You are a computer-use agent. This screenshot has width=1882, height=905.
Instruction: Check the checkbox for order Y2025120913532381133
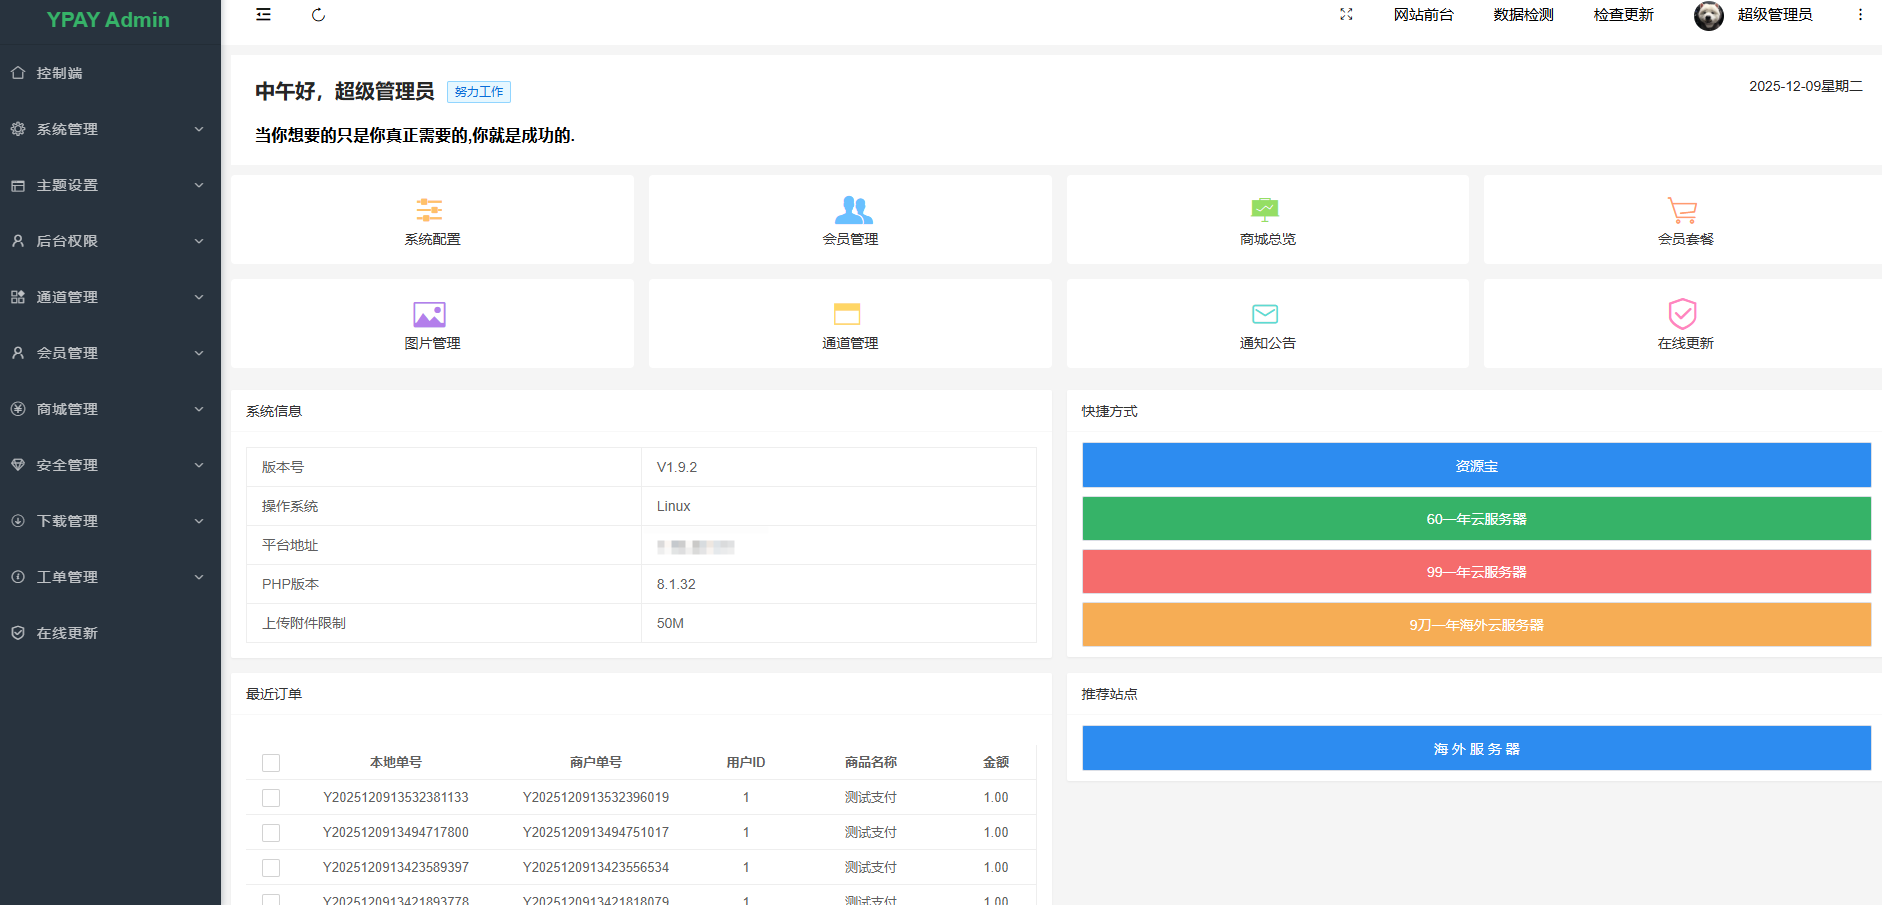[x=271, y=797]
